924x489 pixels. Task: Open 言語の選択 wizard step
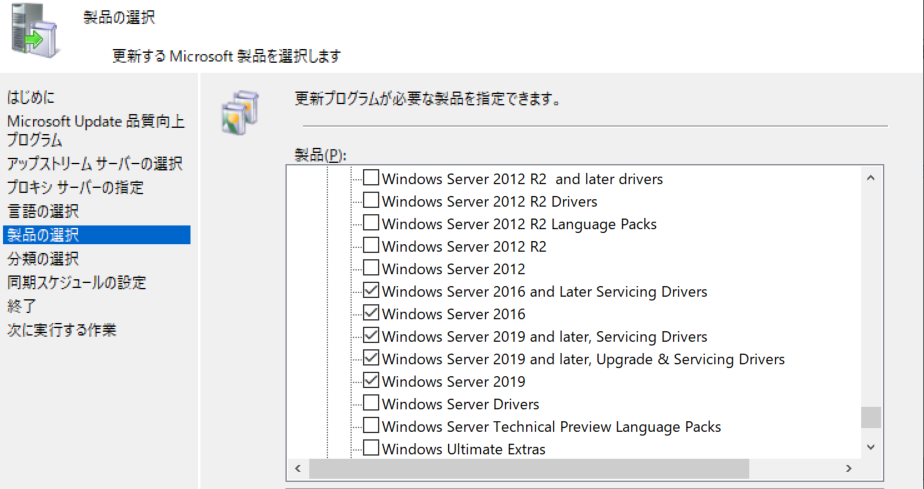tap(42, 212)
